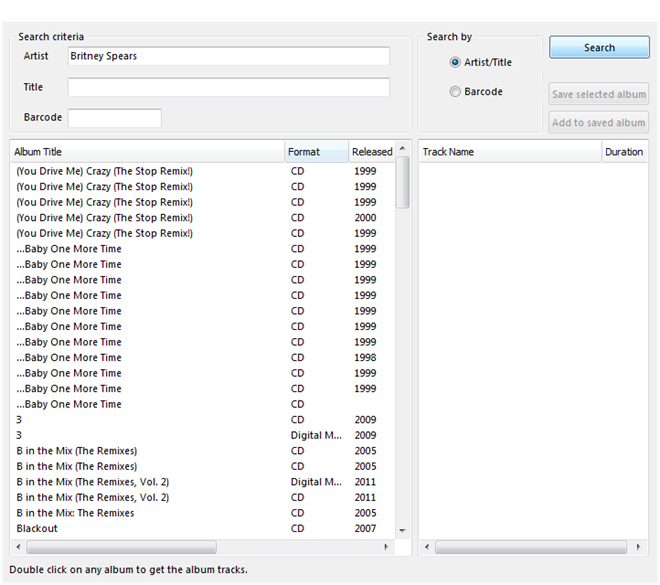
Task: Click the Save selected album button
Action: 599,94
